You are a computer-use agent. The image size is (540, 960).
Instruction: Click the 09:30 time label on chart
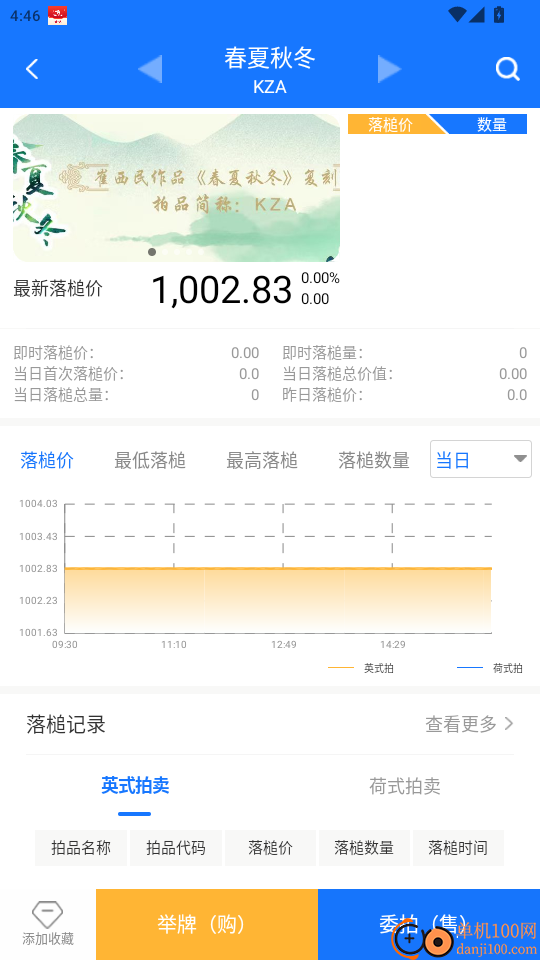(x=64, y=645)
